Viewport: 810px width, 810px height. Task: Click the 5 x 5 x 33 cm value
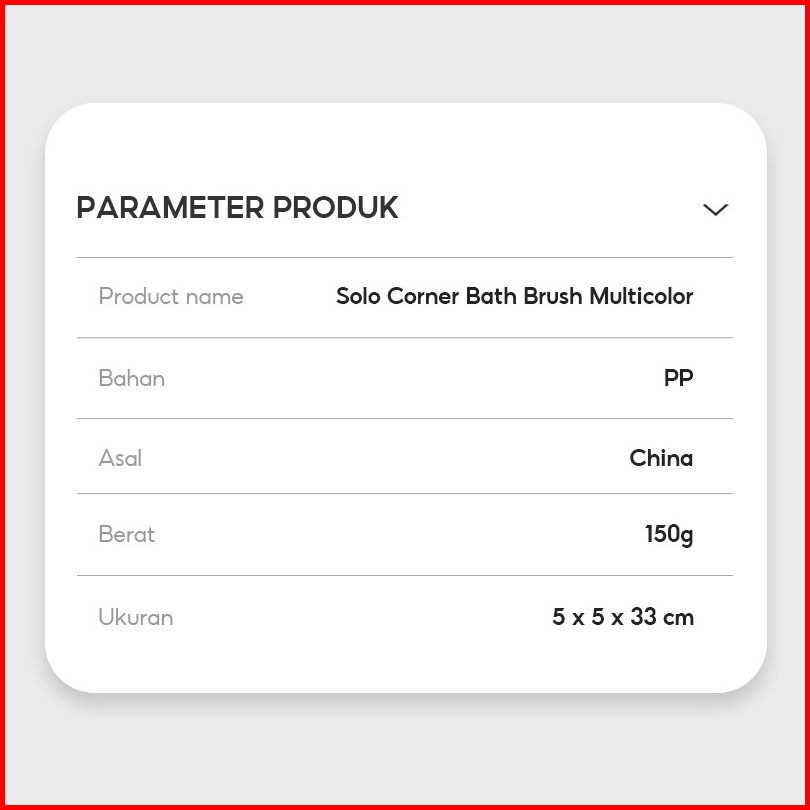pyautogui.click(x=623, y=617)
